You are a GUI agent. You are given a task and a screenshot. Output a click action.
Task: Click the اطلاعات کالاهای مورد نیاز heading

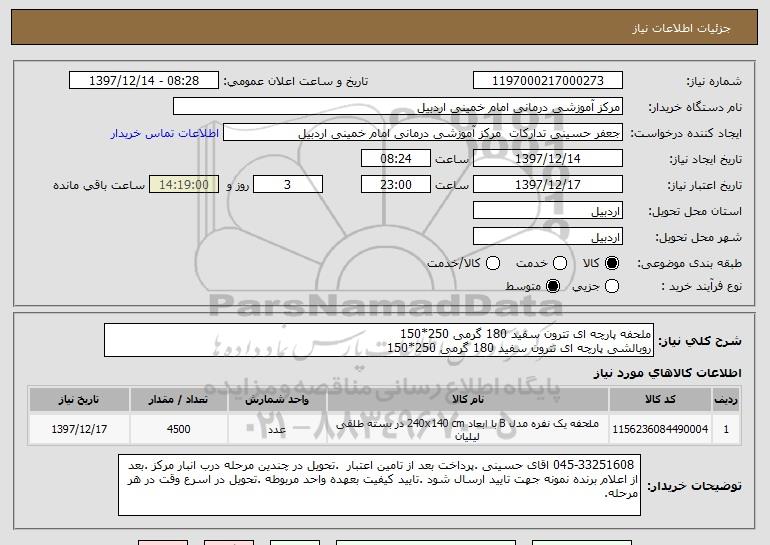(667, 373)
